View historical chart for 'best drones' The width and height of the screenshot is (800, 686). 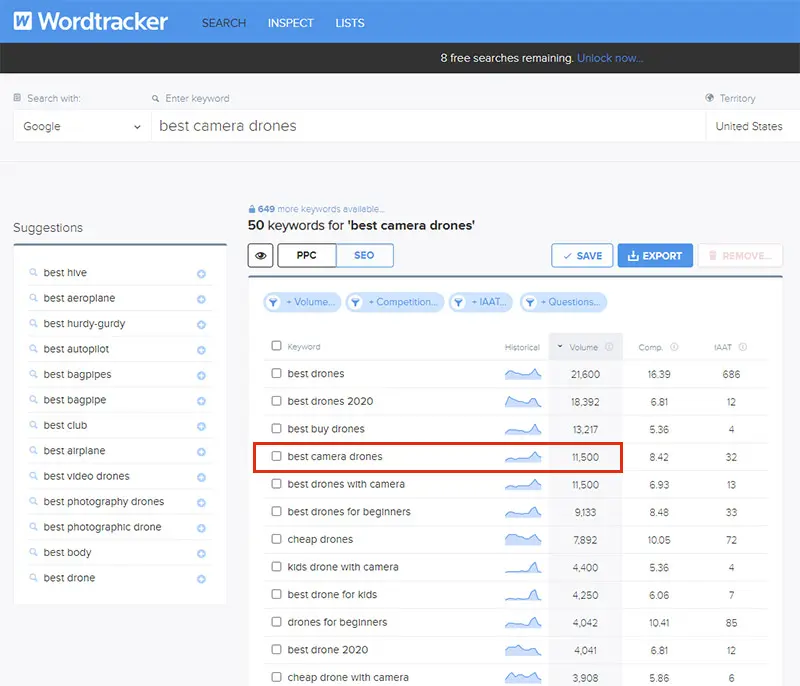[523, 374]
